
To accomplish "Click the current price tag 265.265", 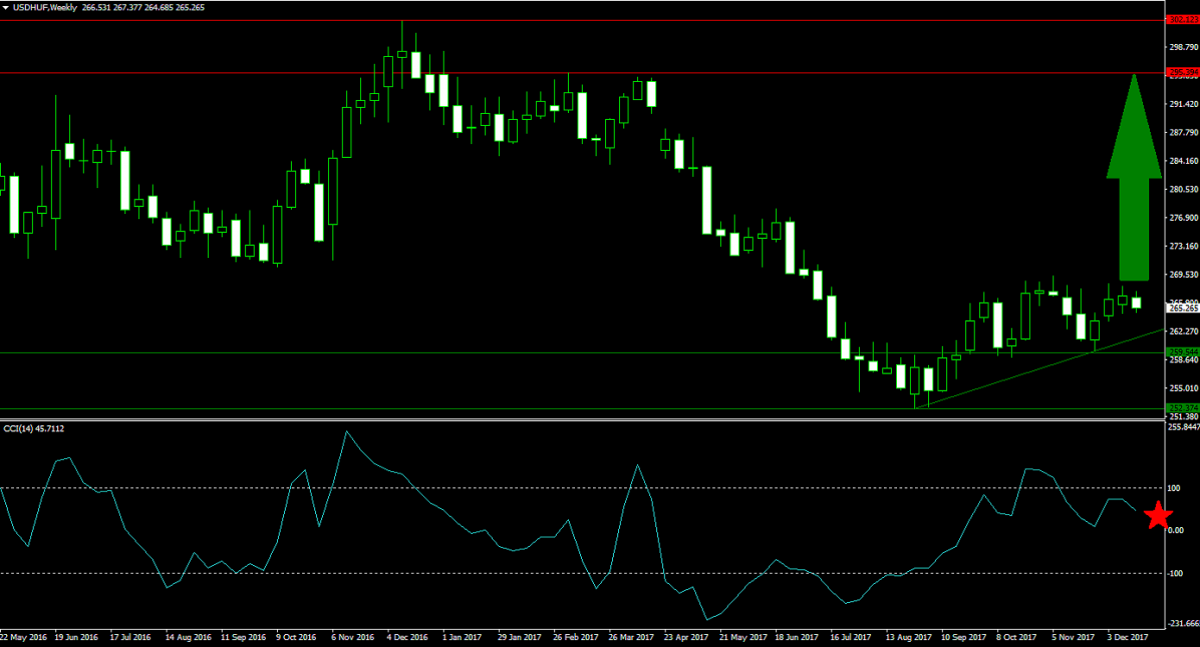I will pyautogui.click(x=1182, y=308).
